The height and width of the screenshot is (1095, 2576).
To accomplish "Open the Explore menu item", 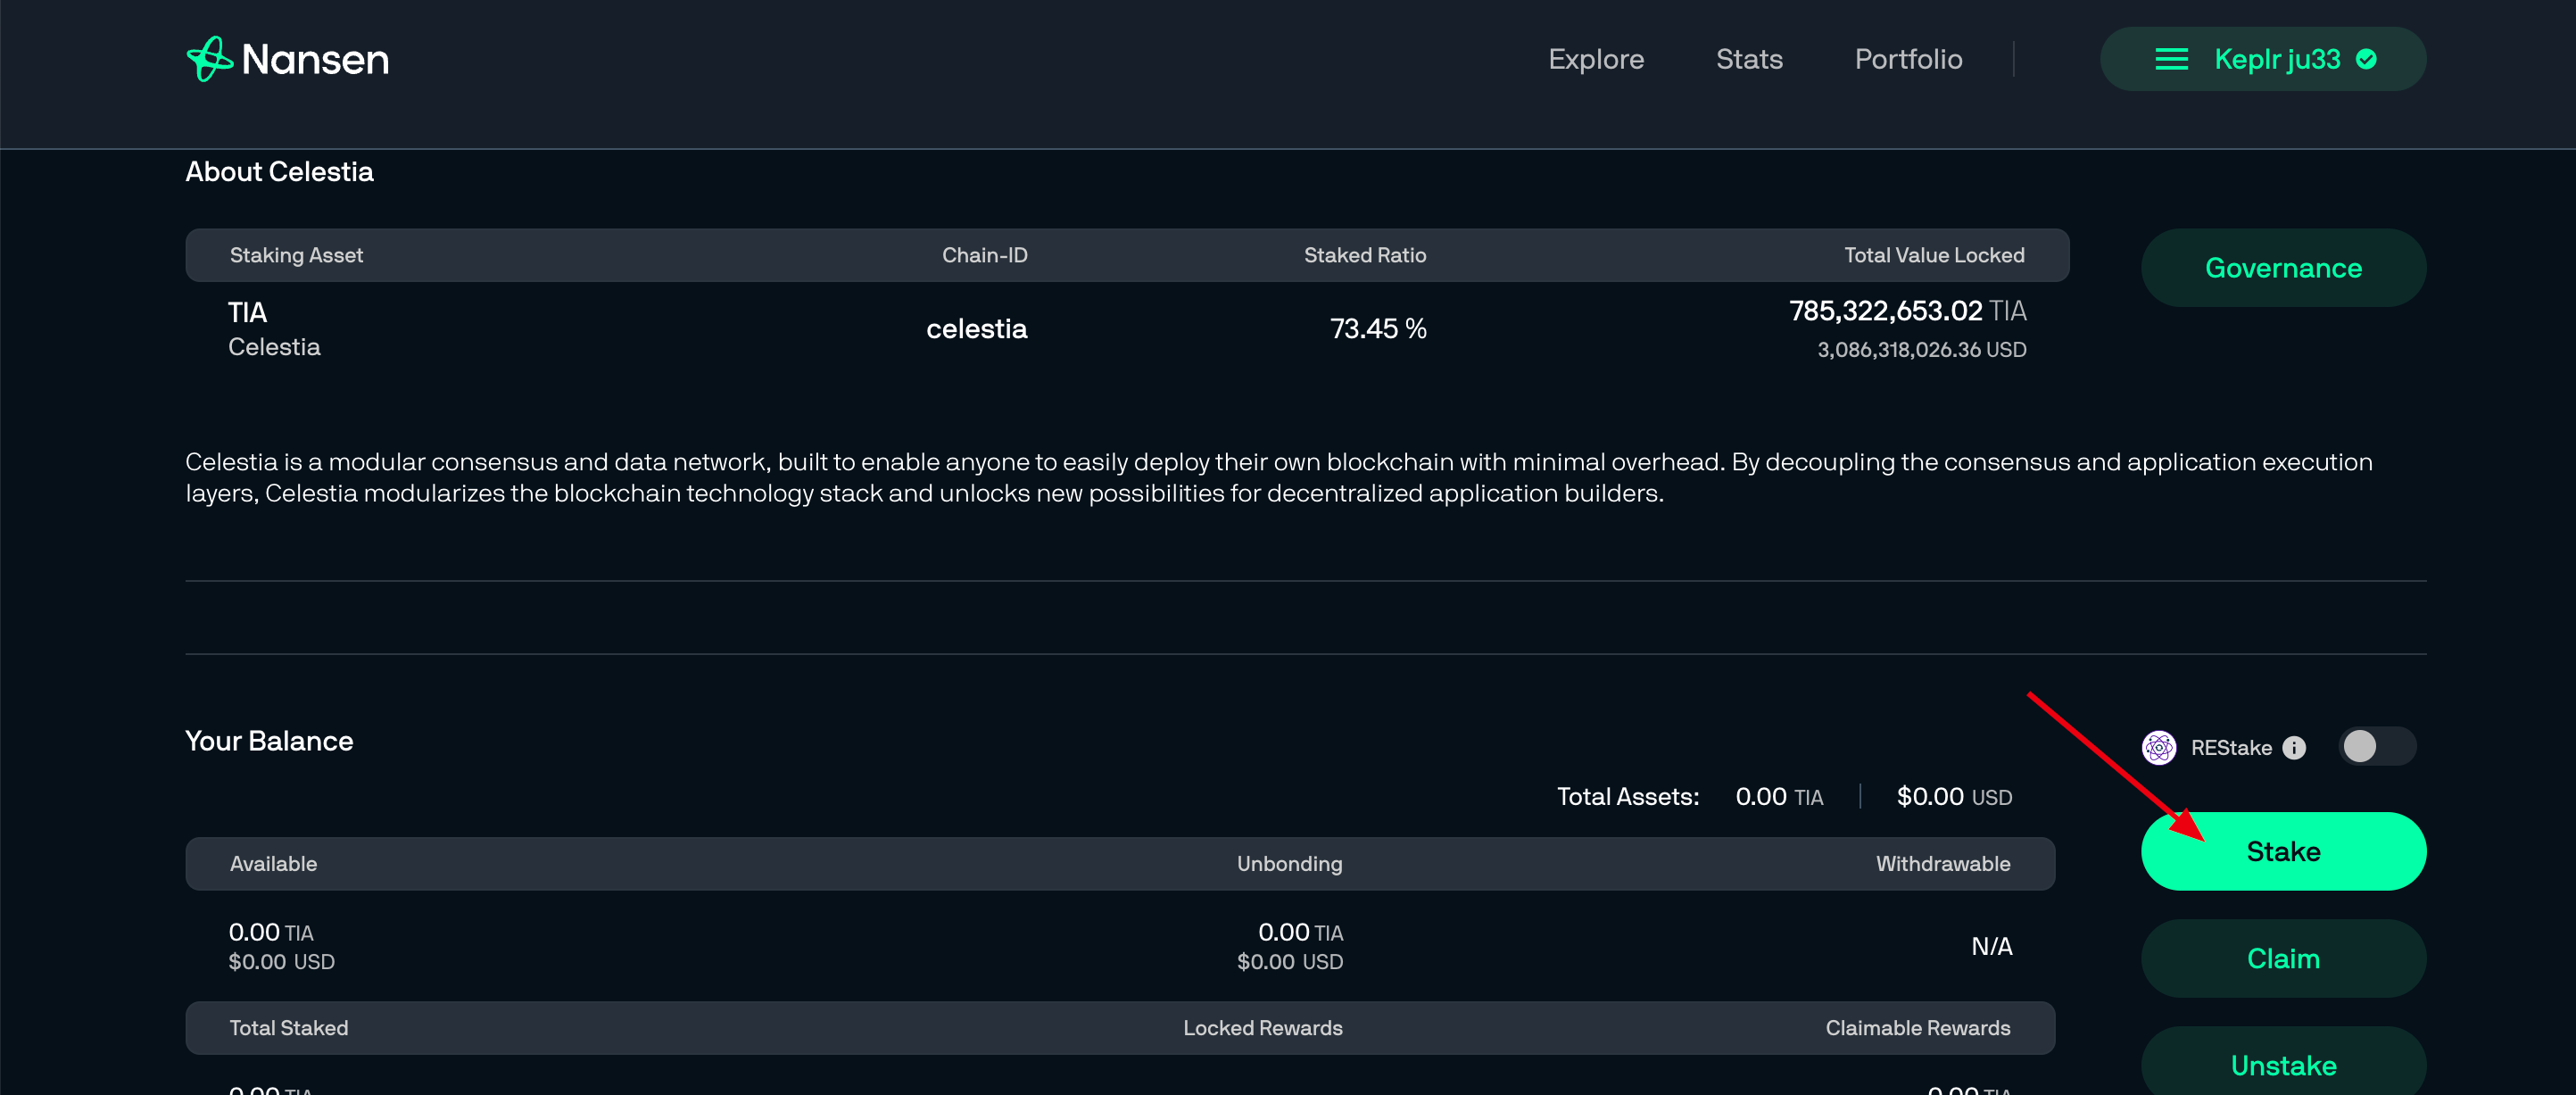I will 1596,59.
